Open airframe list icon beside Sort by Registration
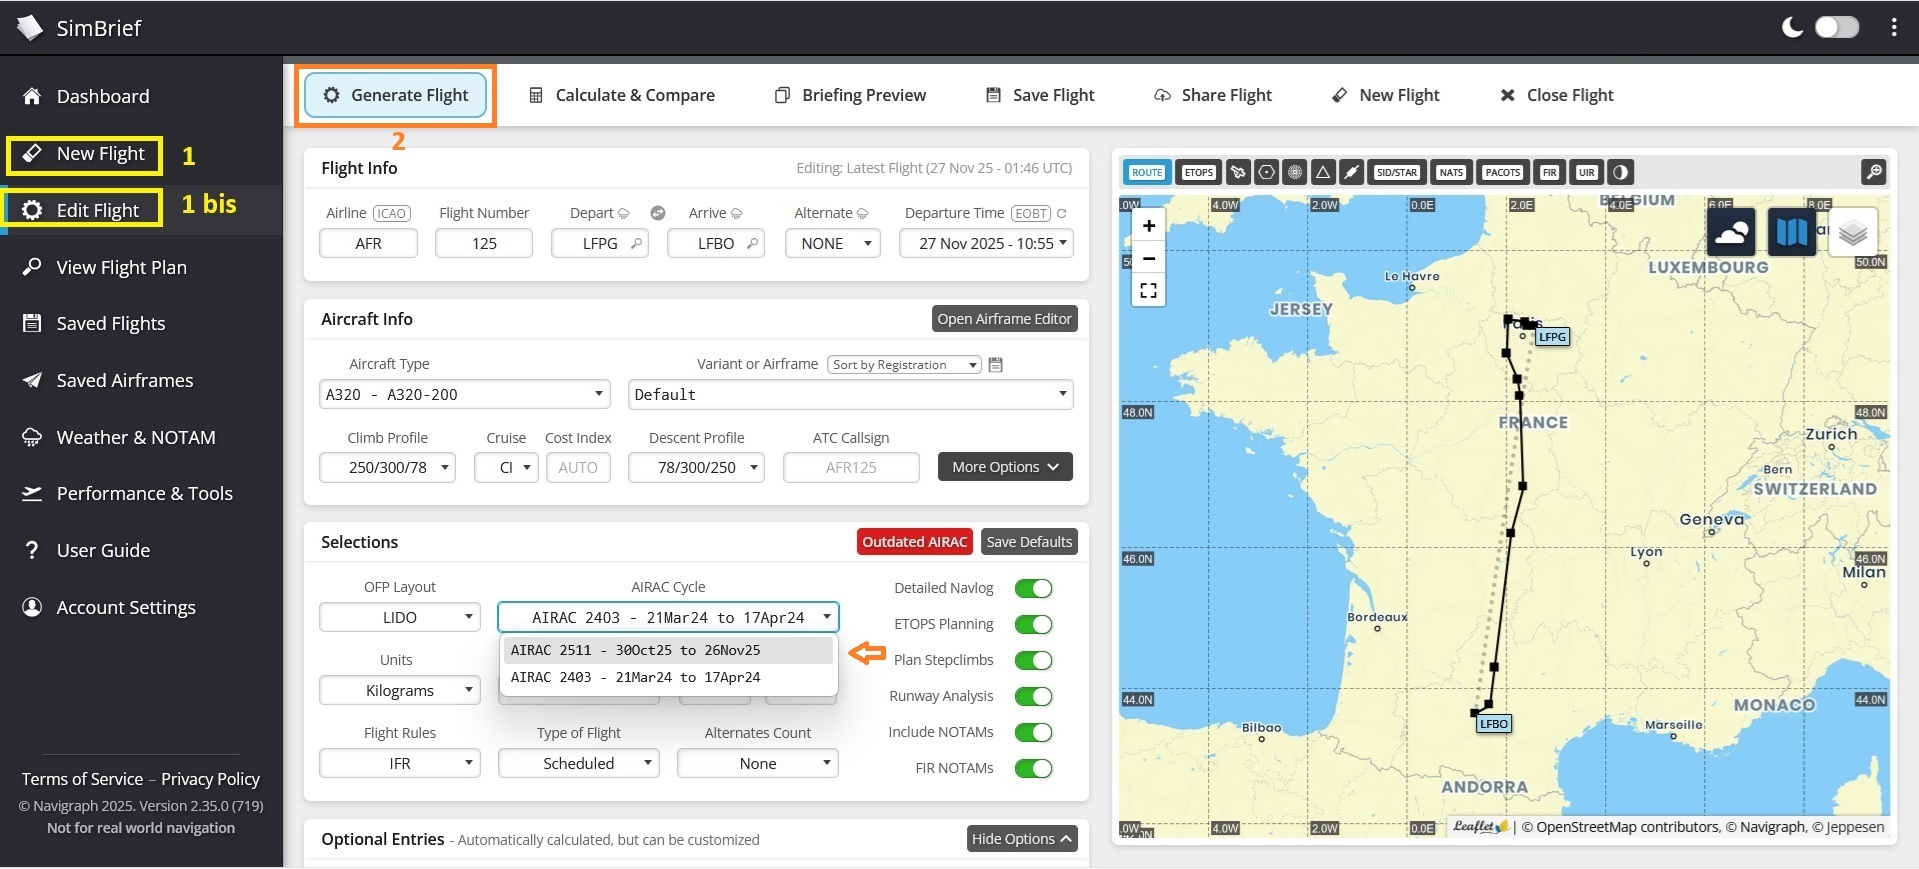The height and width of the screenshot is (869, 1919). coord(995,365)
